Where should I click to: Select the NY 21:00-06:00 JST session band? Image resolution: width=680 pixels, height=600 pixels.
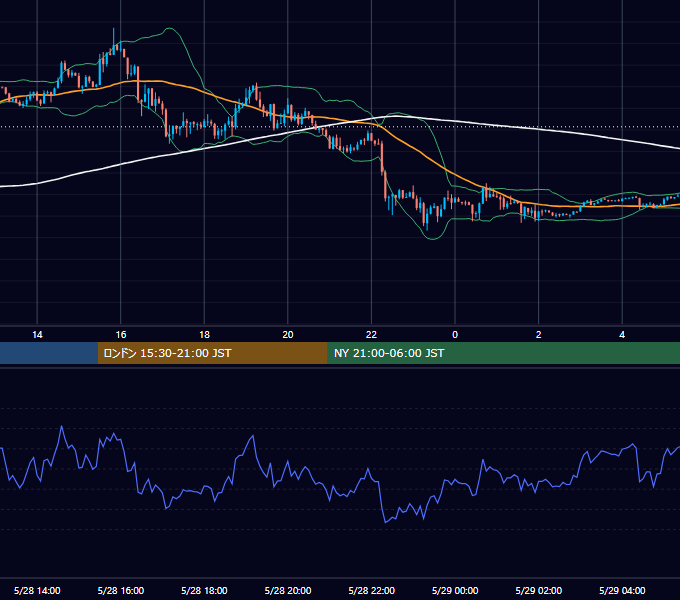pyautogui.click(x=503, y=353)
